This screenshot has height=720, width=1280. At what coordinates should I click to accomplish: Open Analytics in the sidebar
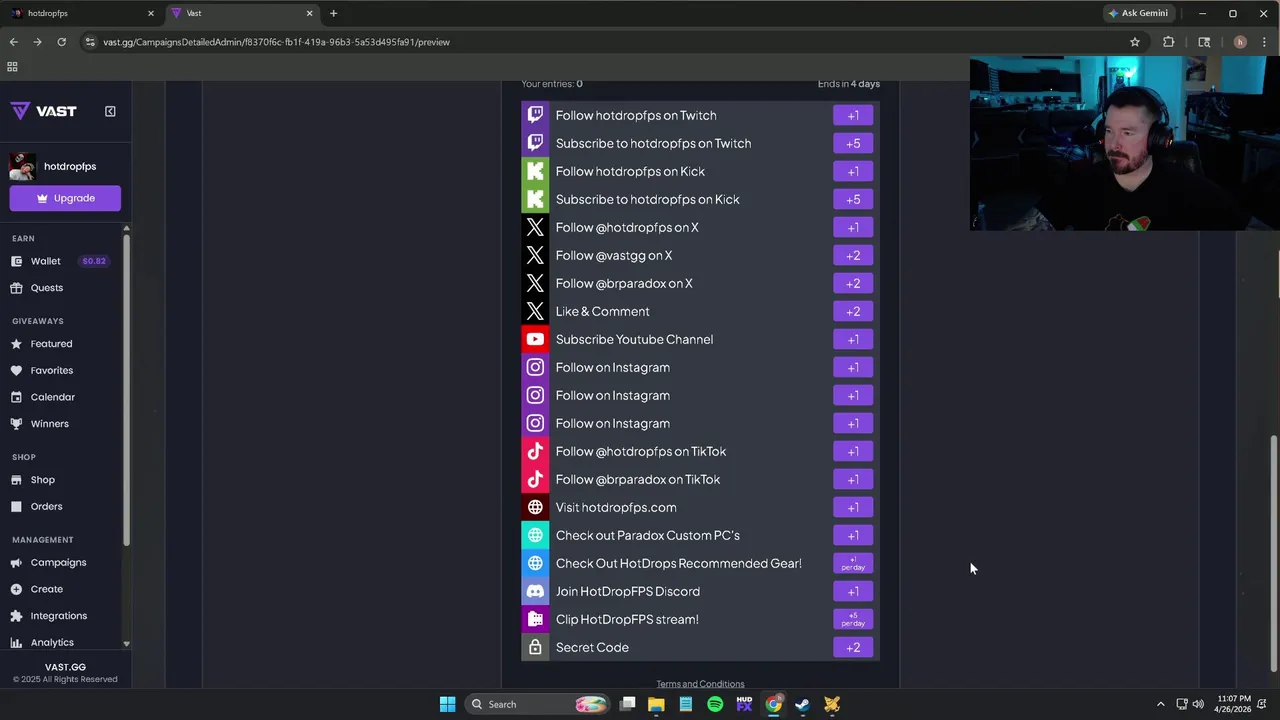pos(42,643)
